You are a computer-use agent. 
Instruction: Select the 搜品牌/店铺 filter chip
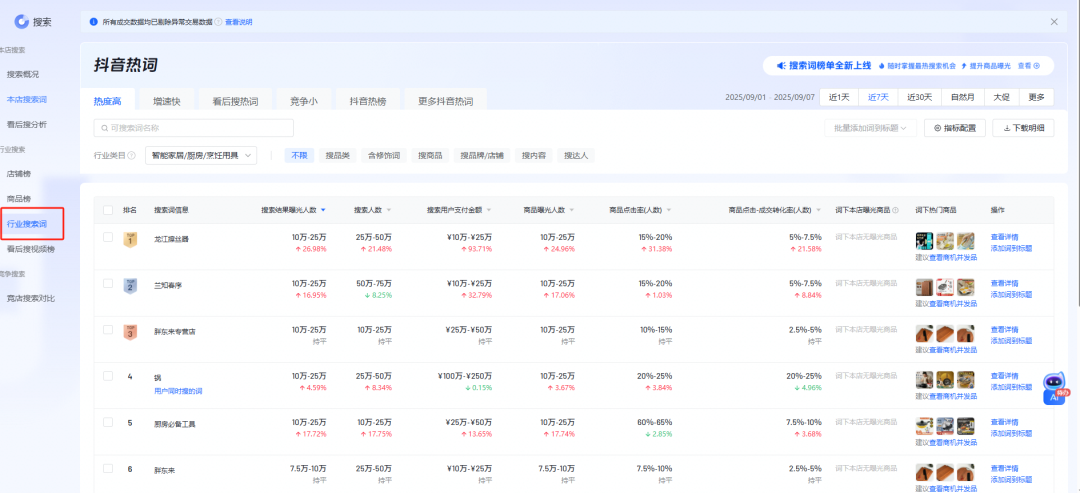481,156
